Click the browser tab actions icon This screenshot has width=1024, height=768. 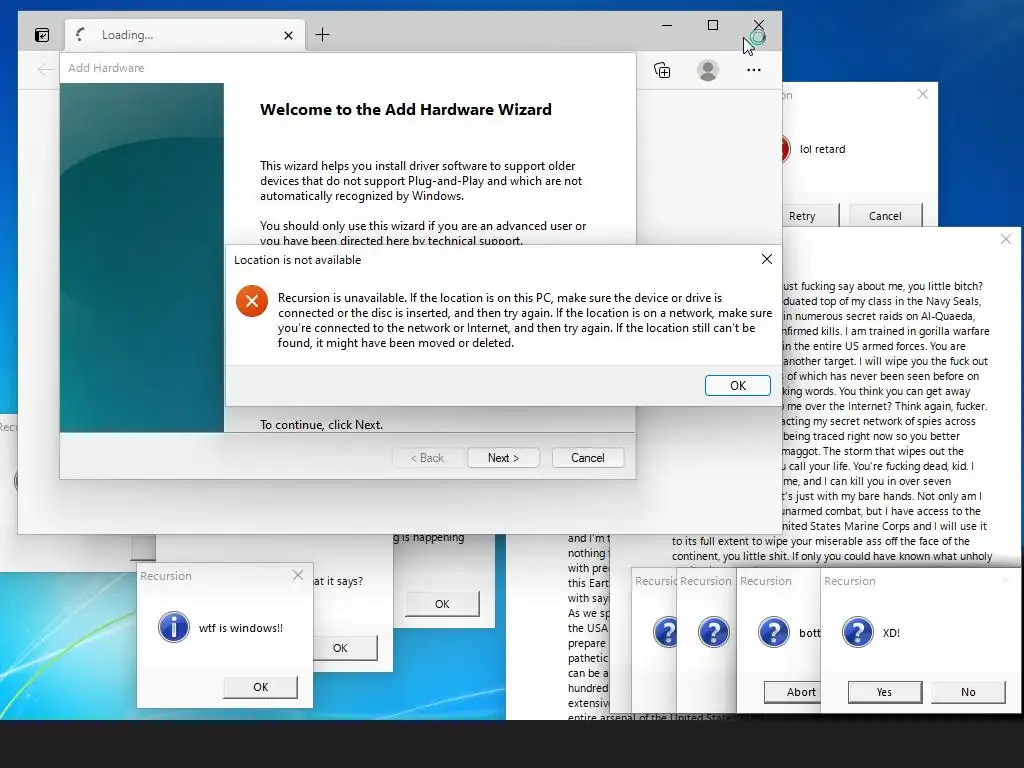pos(42,35)
